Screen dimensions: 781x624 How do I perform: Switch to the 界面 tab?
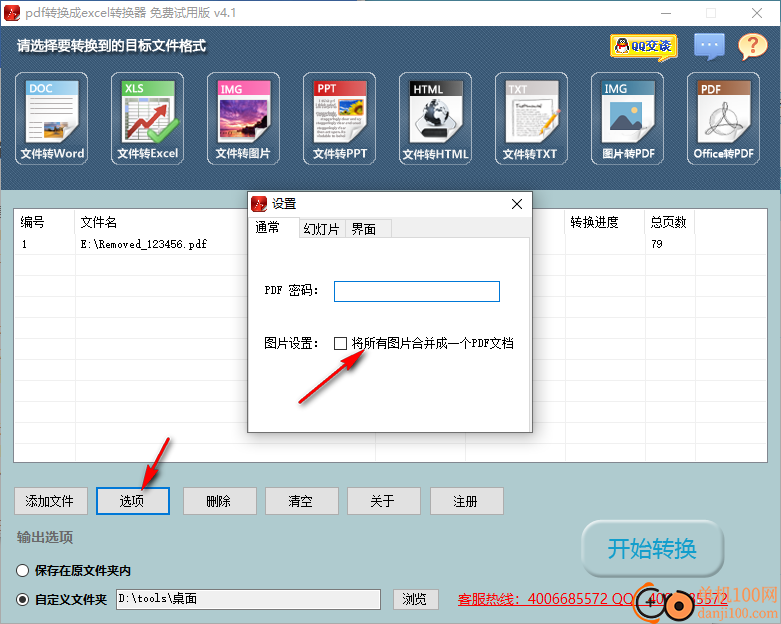(368, 229)
